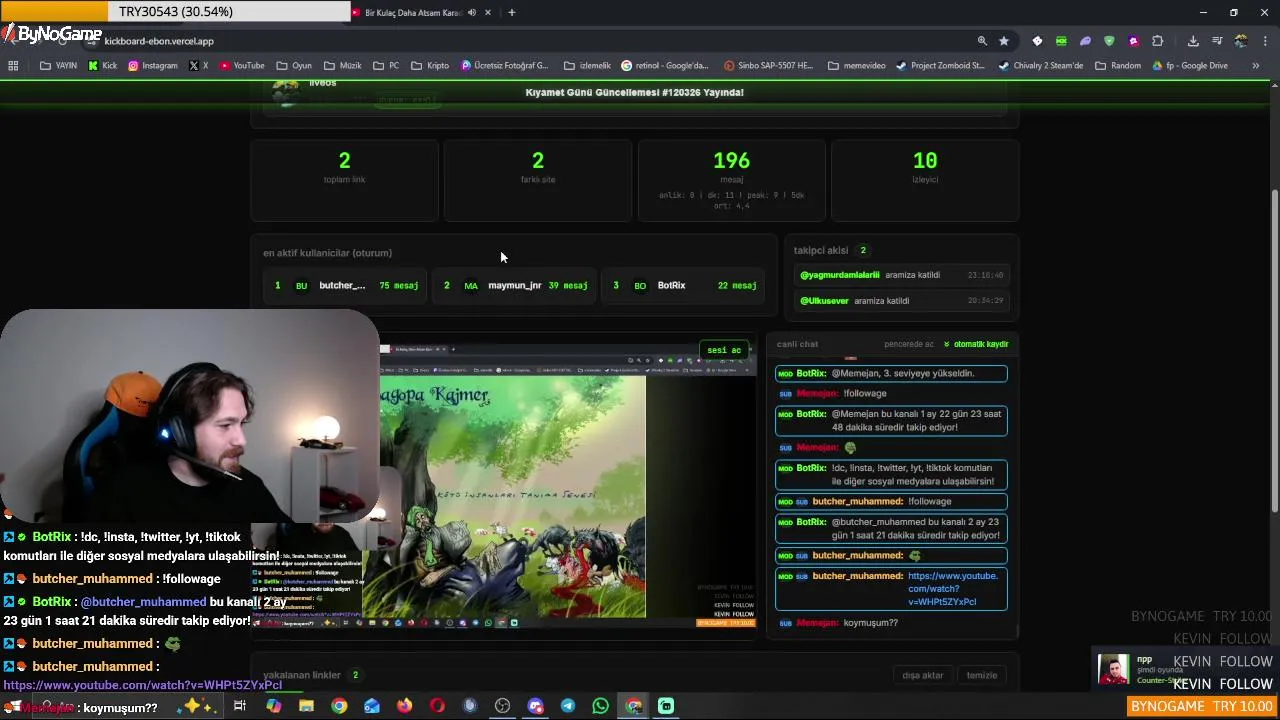
Task: Open the YouTube bookmark
Action: click(242, 66)
